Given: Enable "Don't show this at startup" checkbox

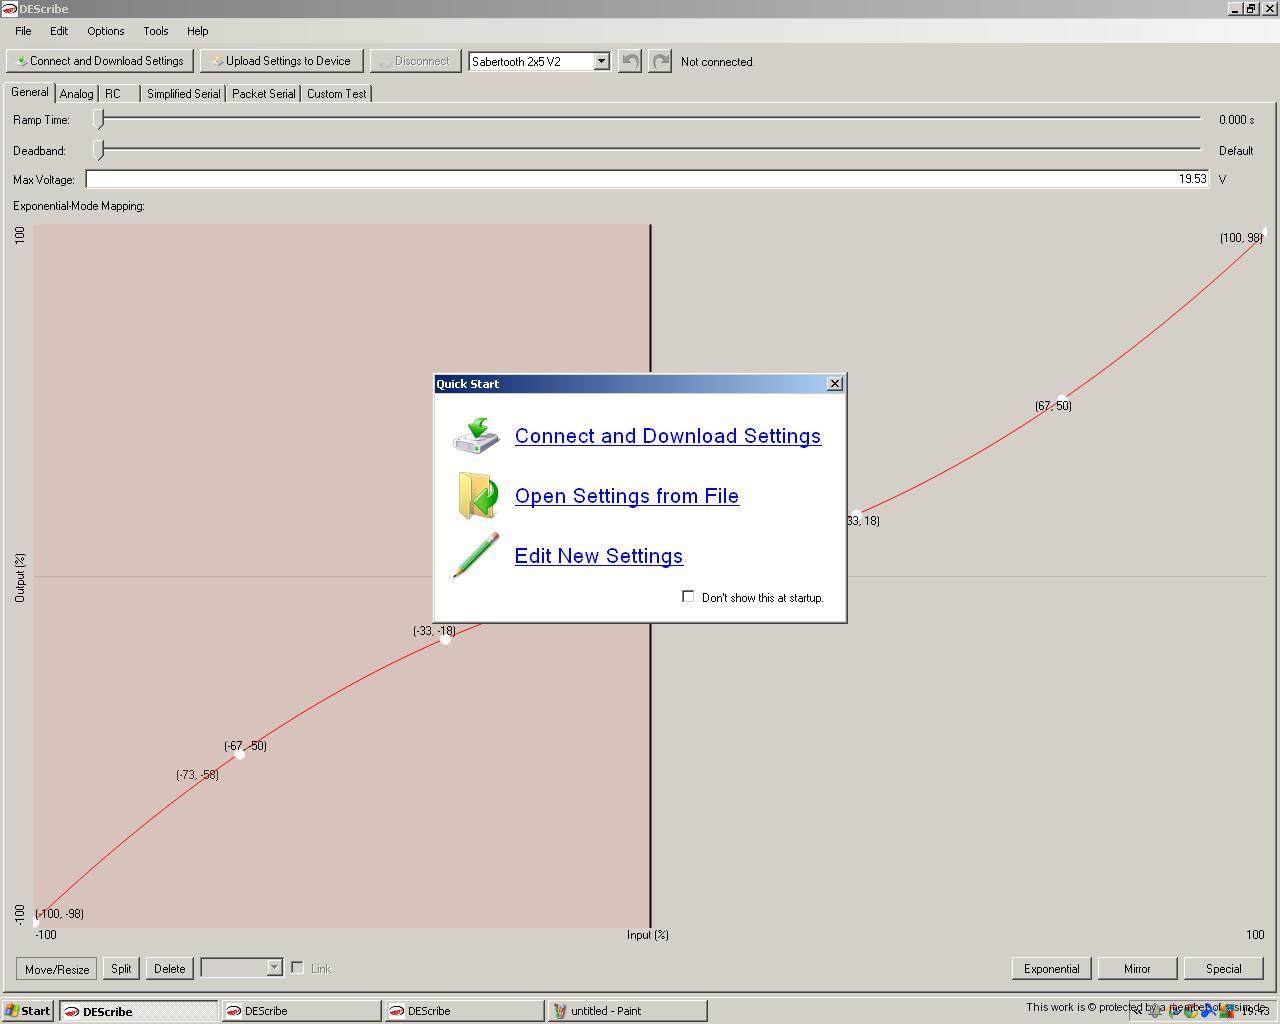Looking at the screenshot, I should (688, 597).
